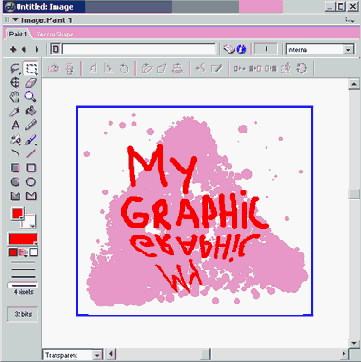The width and height of the screenshot is (361, 362).
Task: Open the cast member script icon
Action: (228, 49)
